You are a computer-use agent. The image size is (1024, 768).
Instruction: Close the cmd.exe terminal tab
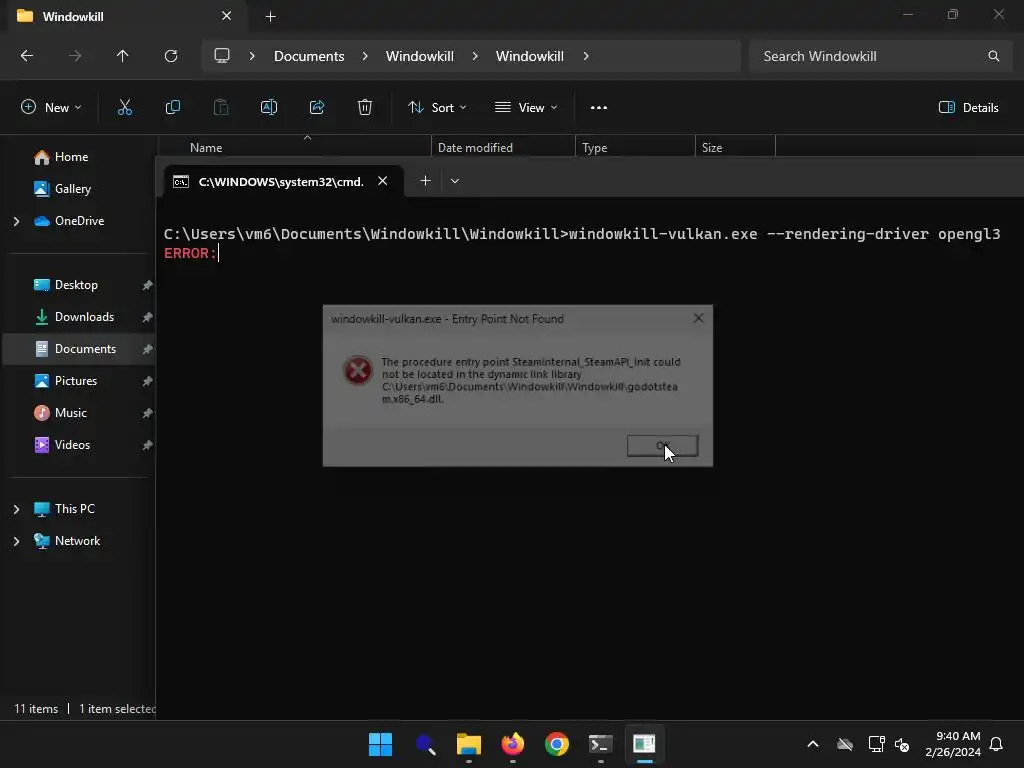click(x=383, y=181)
